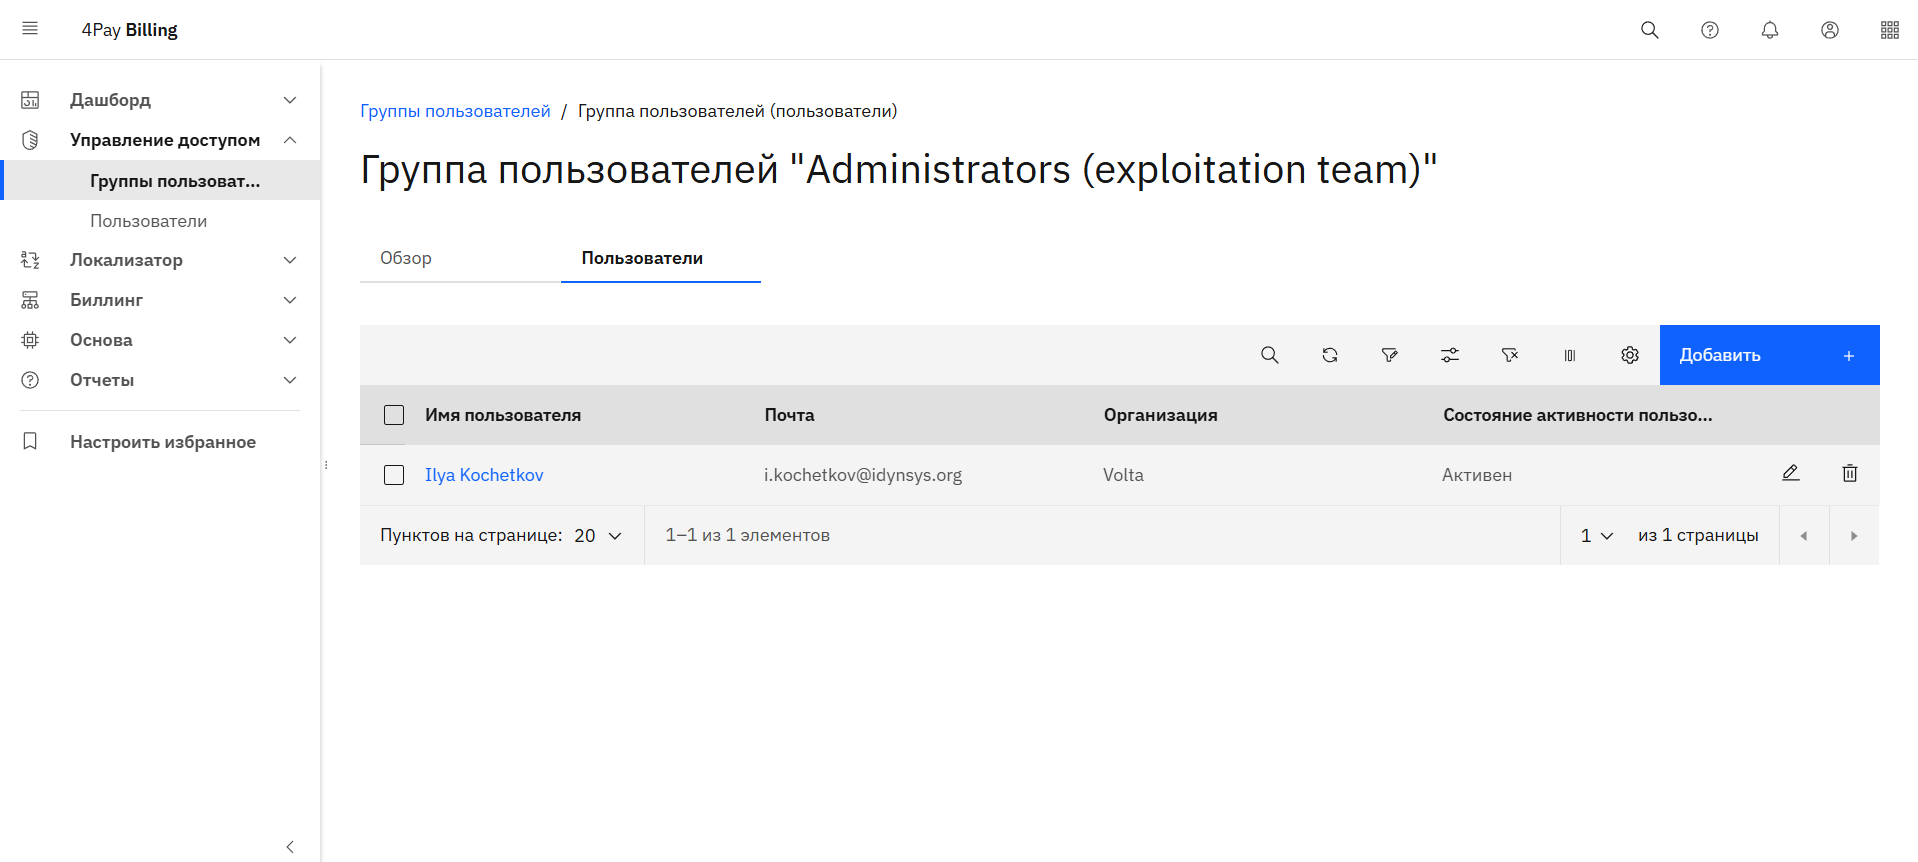Open table settings gear icon

pos(1629,355)
